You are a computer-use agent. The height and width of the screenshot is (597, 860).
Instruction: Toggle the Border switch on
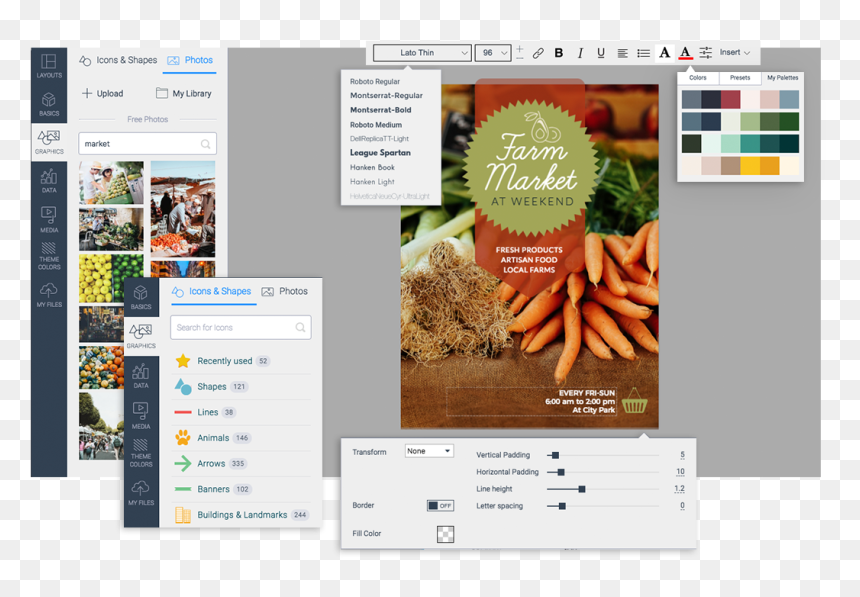[x=440, y=505]
